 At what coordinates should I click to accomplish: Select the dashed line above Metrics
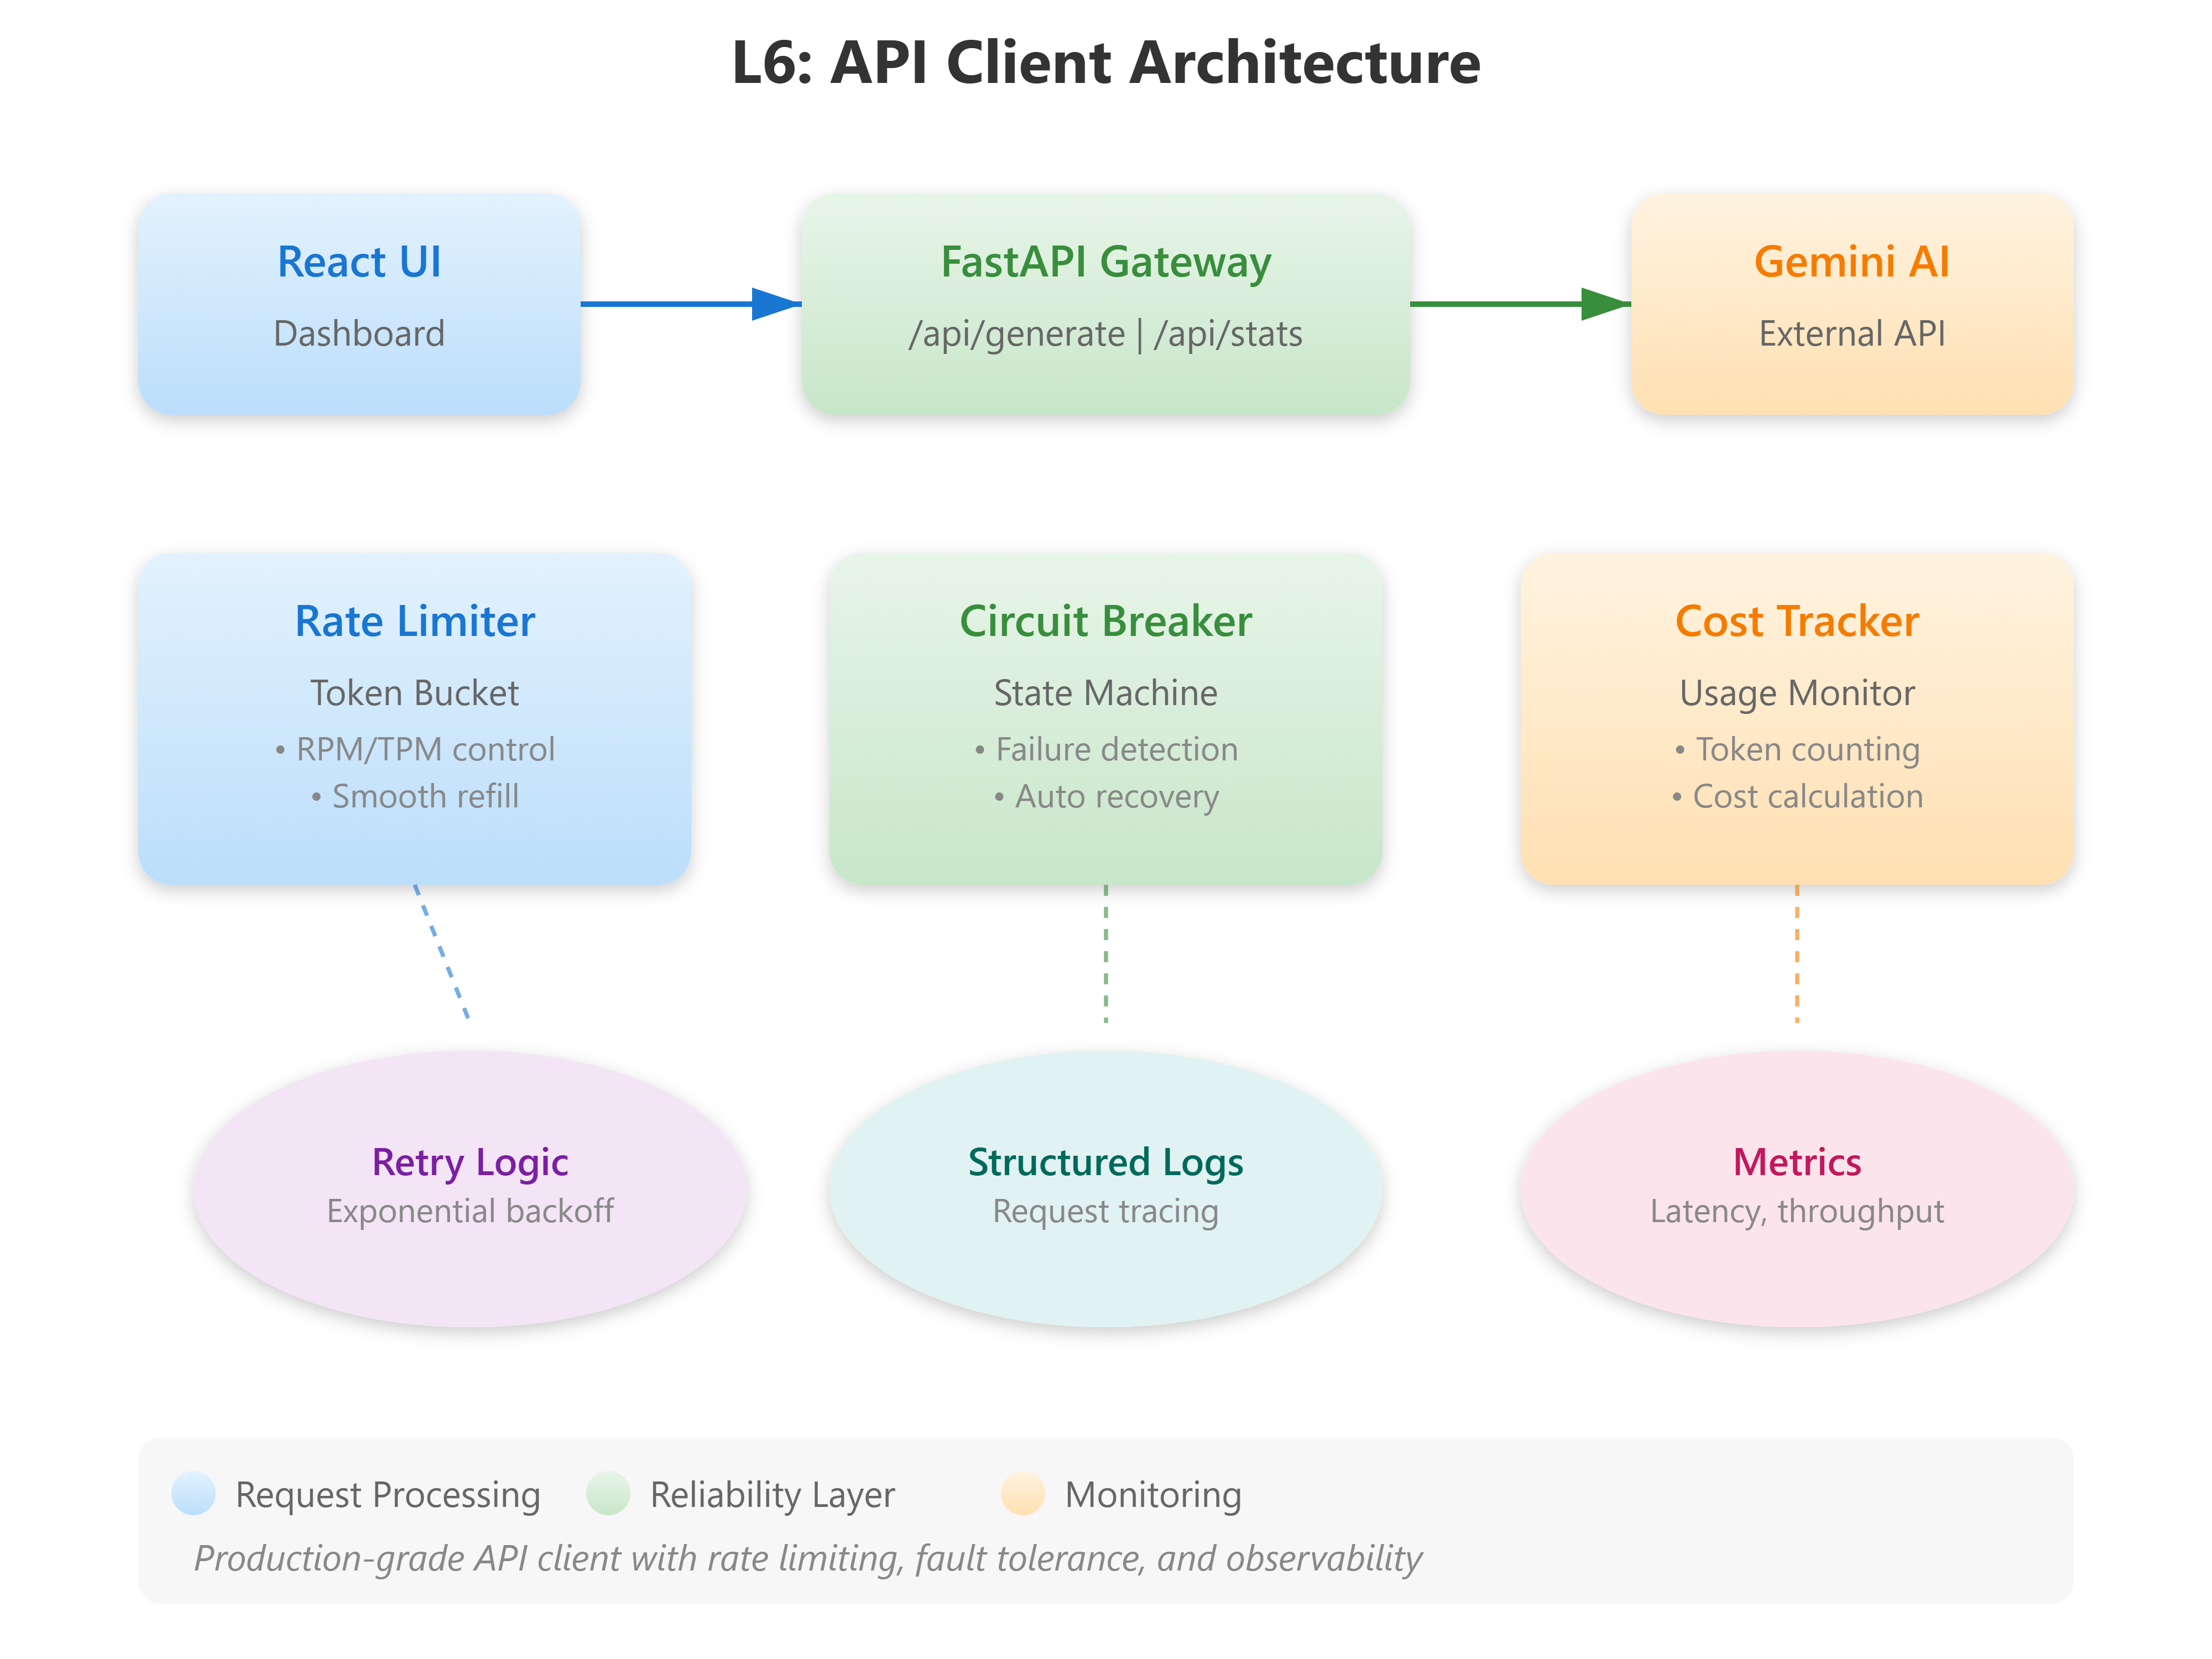click(1796, 955)
